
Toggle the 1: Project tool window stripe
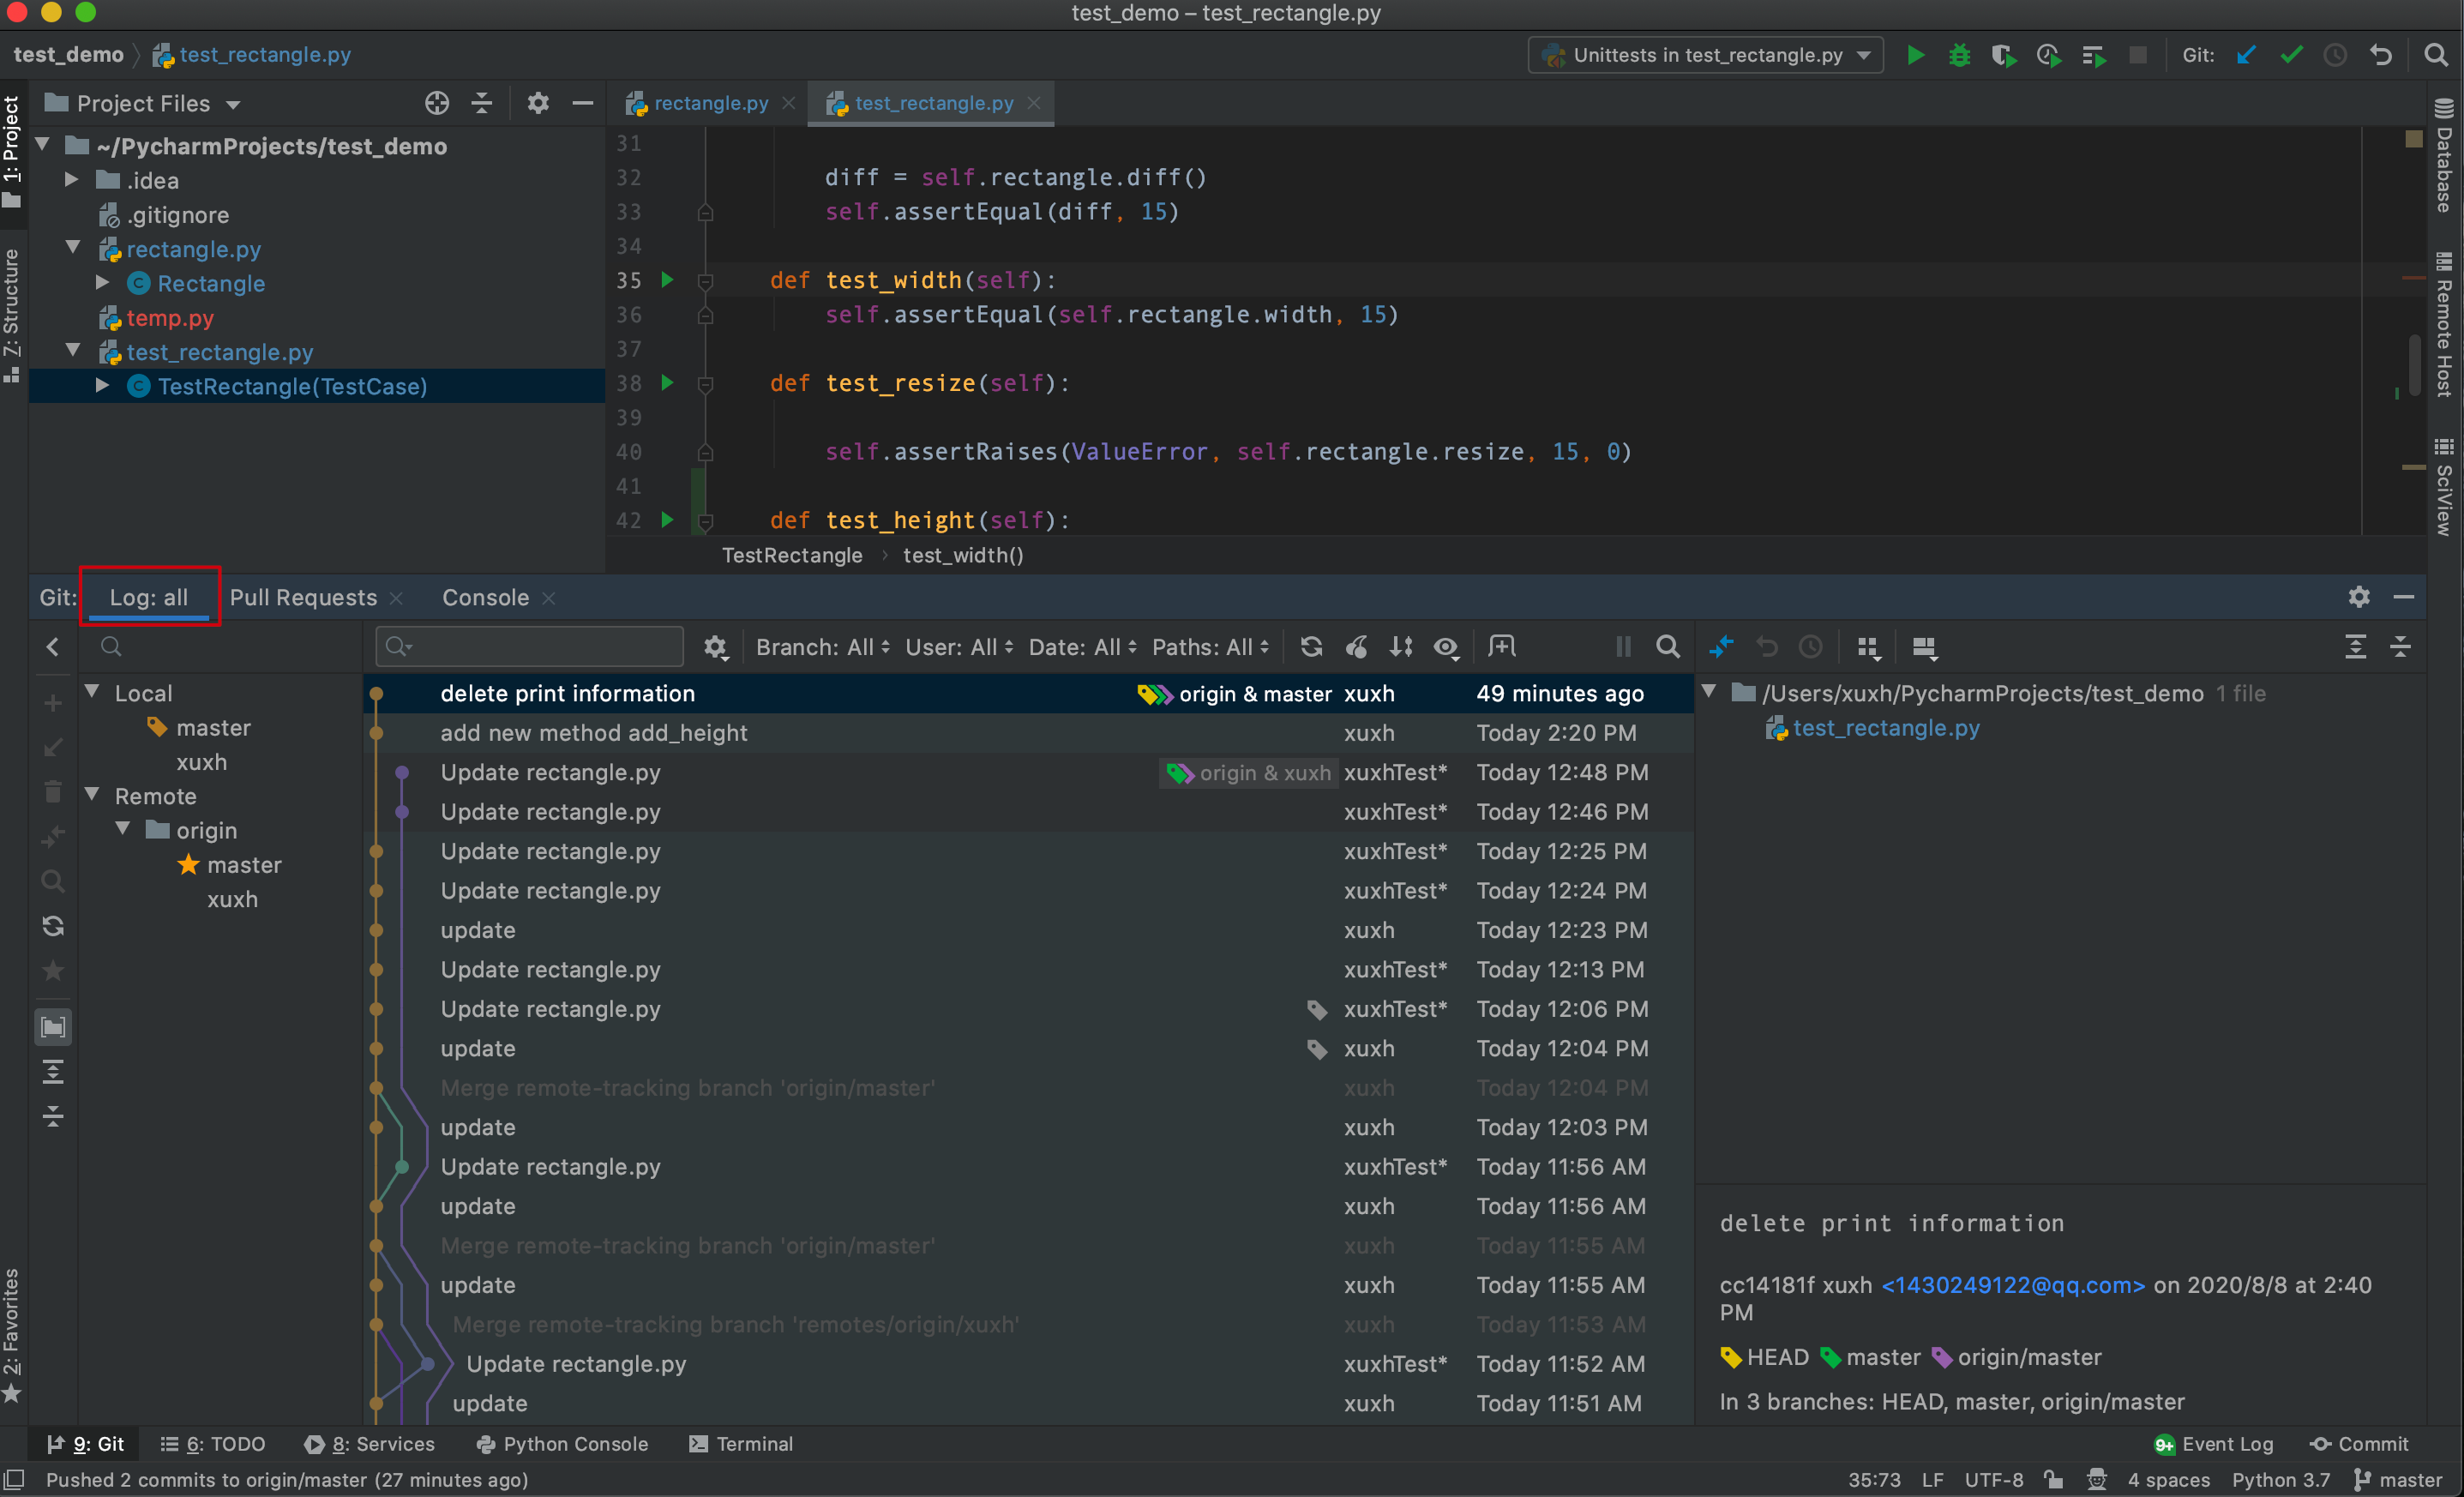[12, 150]
